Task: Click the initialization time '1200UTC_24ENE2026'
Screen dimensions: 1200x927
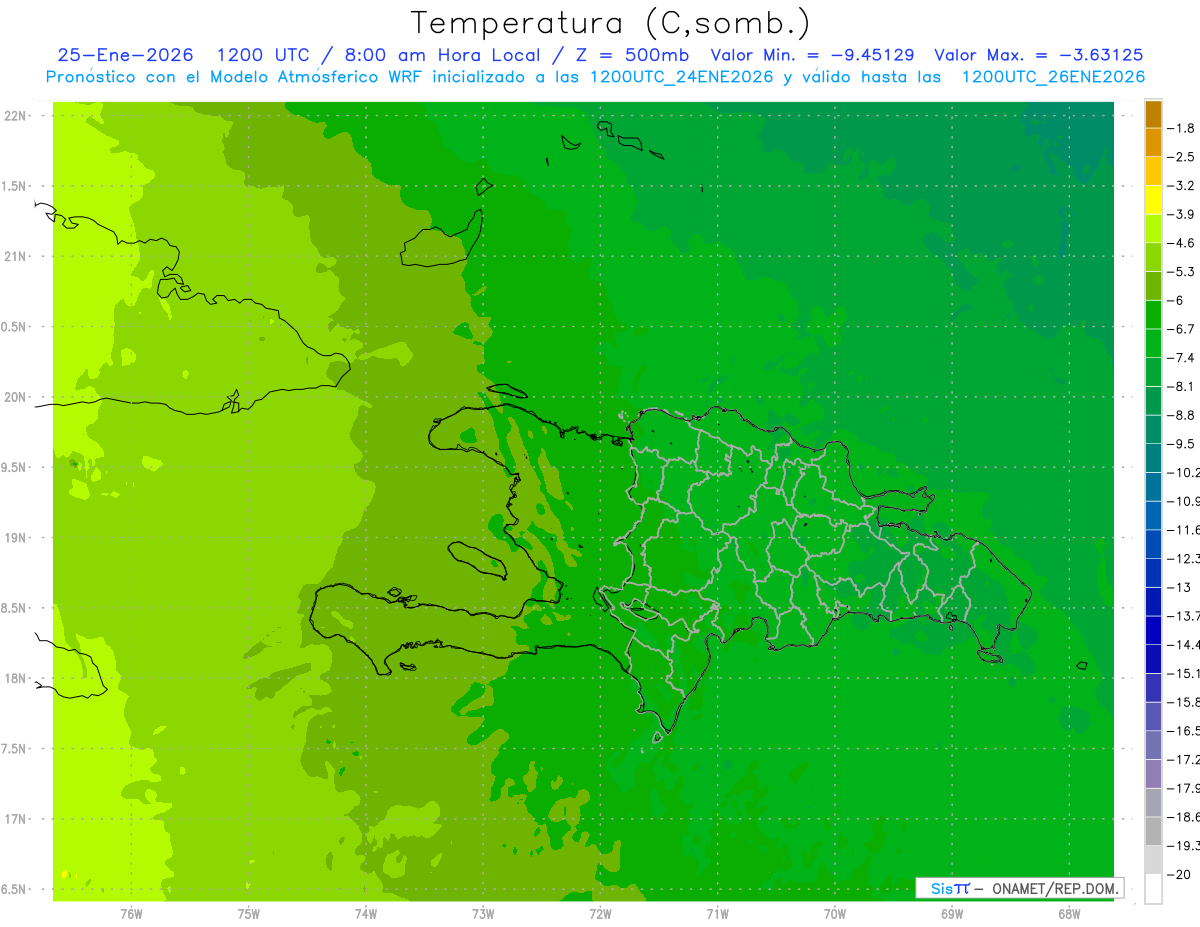Action: pos(682,77)
